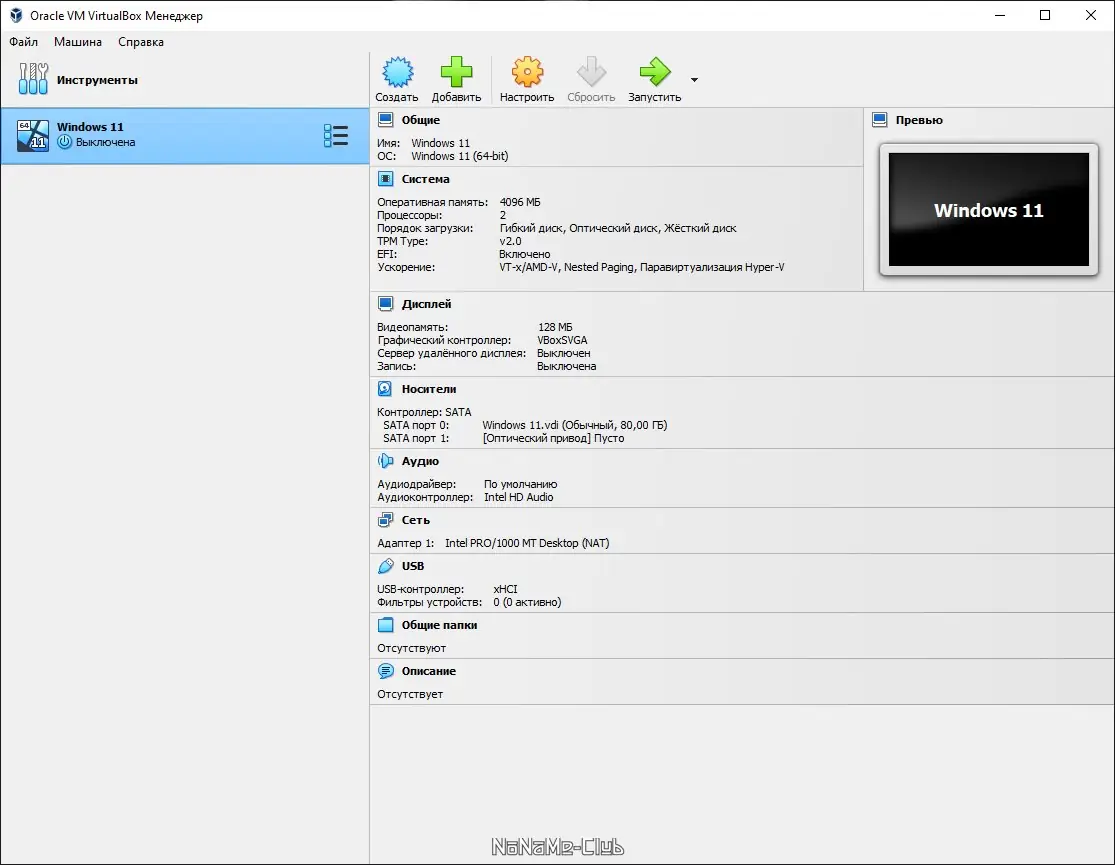
Task: Click the VBoxSVGA graphics controller value
Action: (x=562, y=340)
